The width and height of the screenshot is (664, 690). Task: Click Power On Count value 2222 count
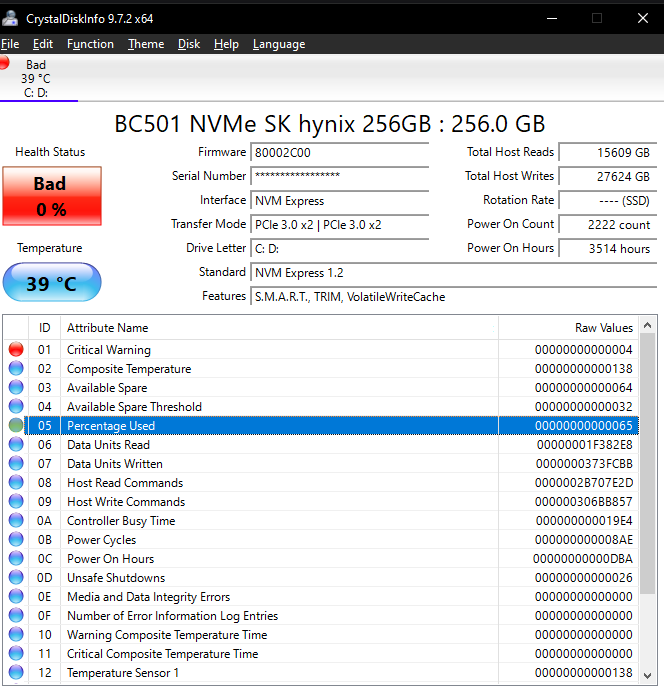pos(608,224)
